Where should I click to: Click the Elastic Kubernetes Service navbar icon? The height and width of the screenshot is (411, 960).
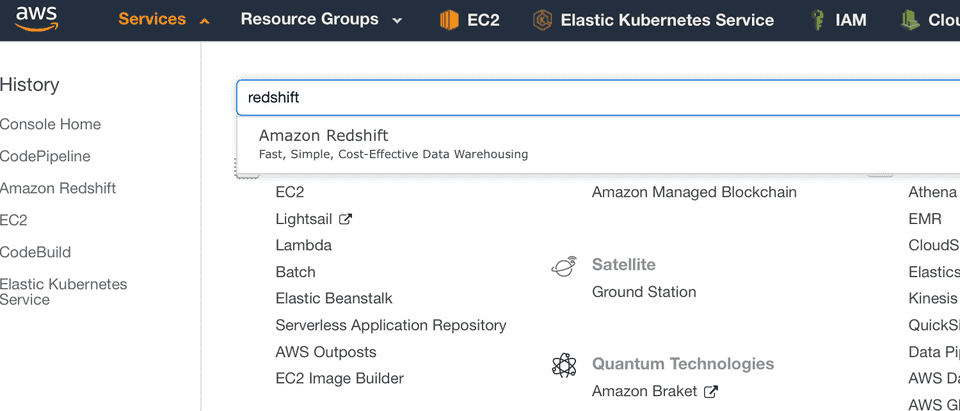[x=542, y=20]
